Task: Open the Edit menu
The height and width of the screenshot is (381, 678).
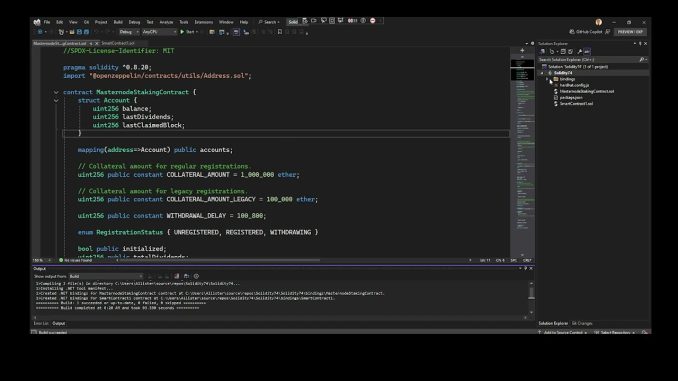Action: click(60, 22)
